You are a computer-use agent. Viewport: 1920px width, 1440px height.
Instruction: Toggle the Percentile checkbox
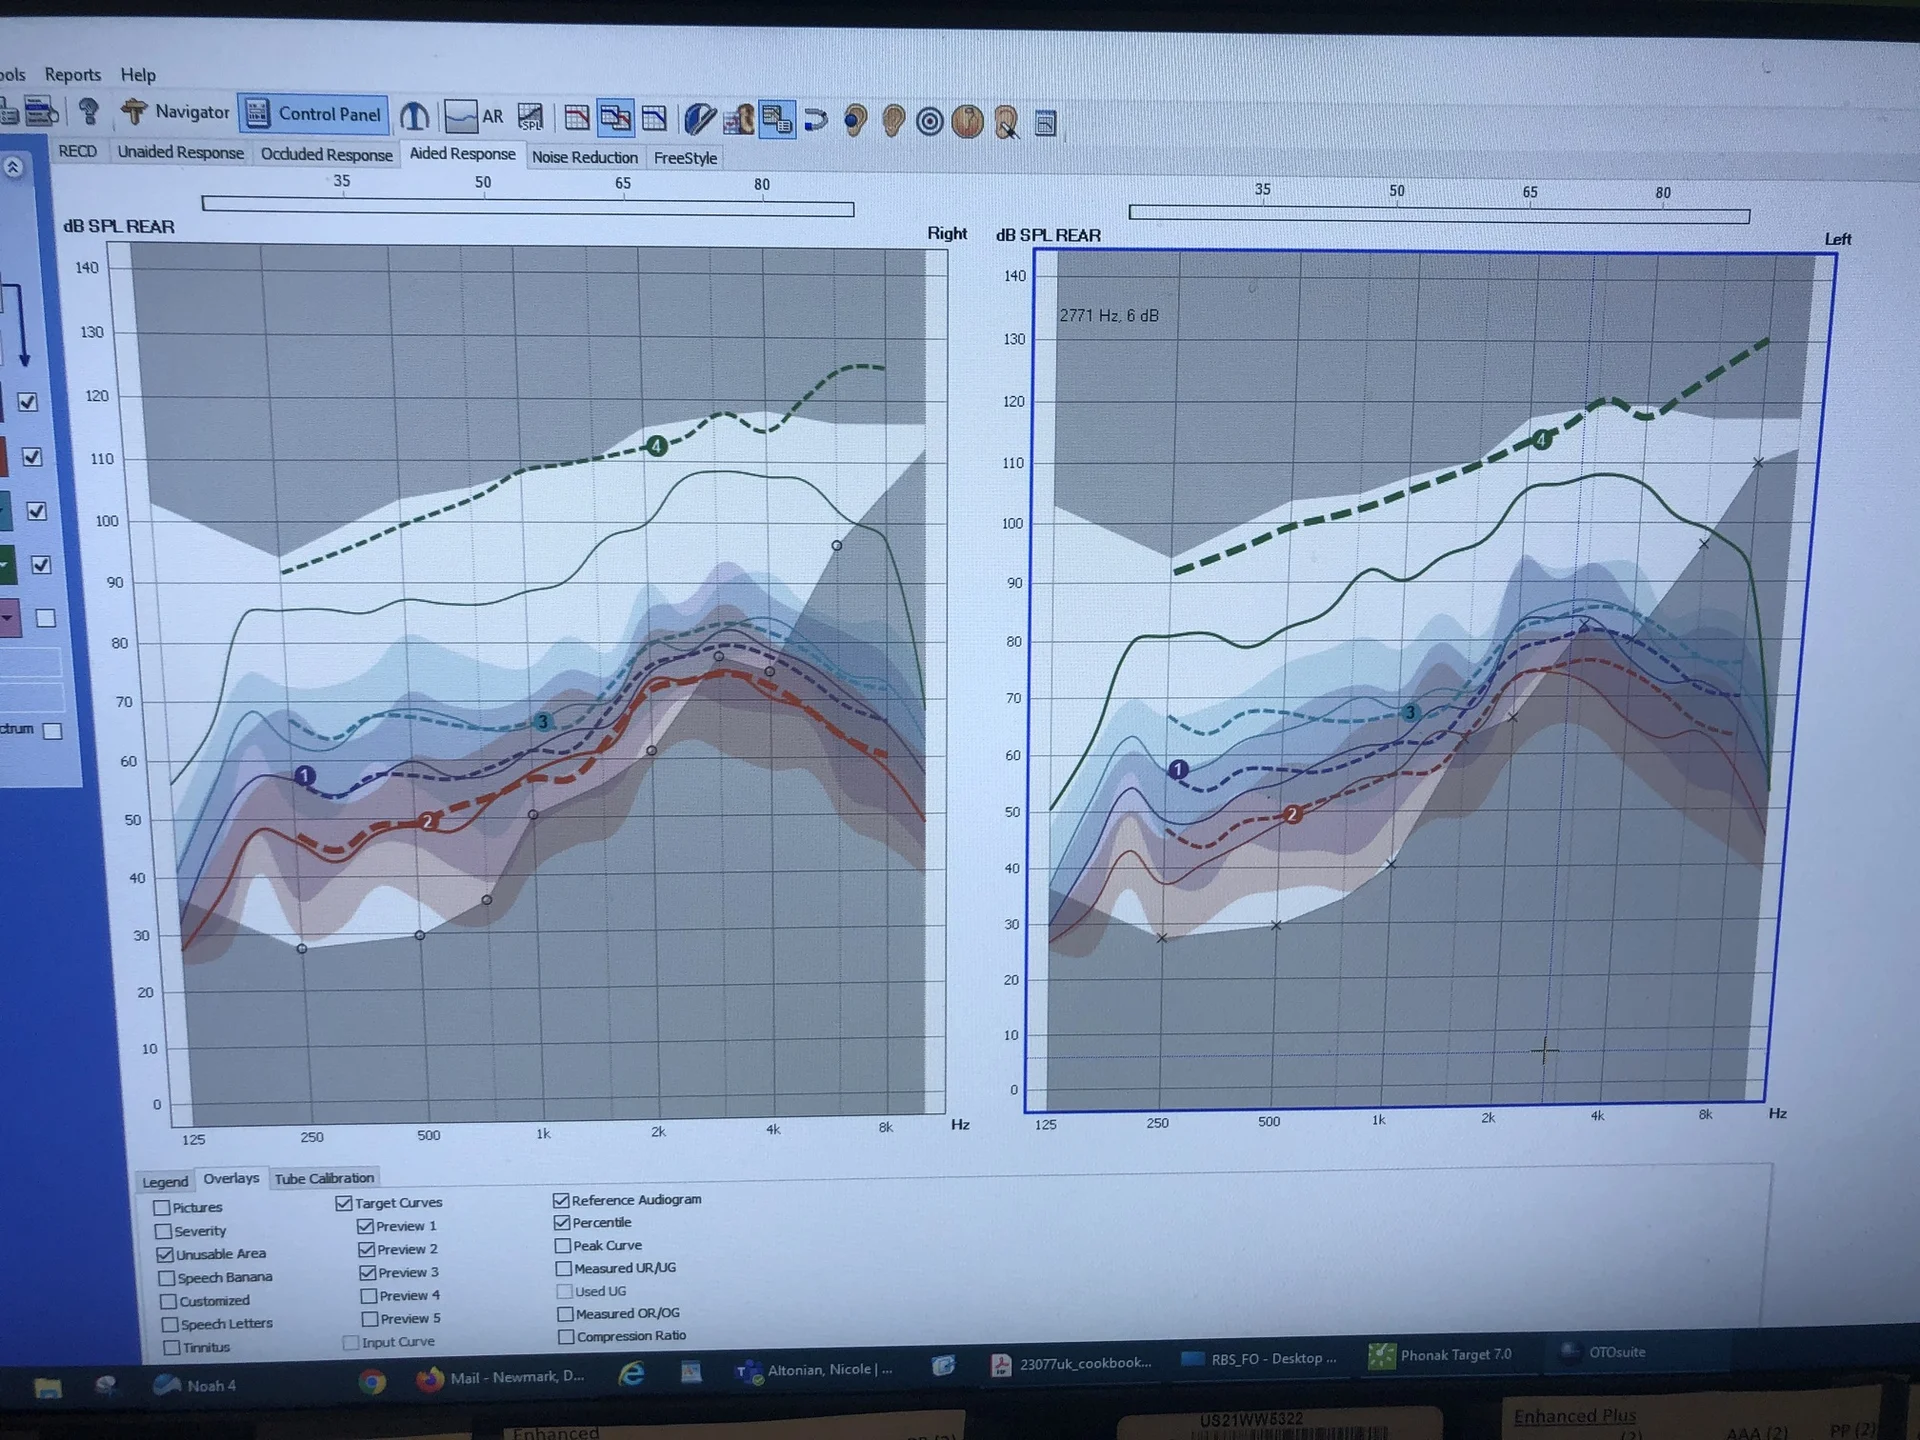tap(562, 1223)
